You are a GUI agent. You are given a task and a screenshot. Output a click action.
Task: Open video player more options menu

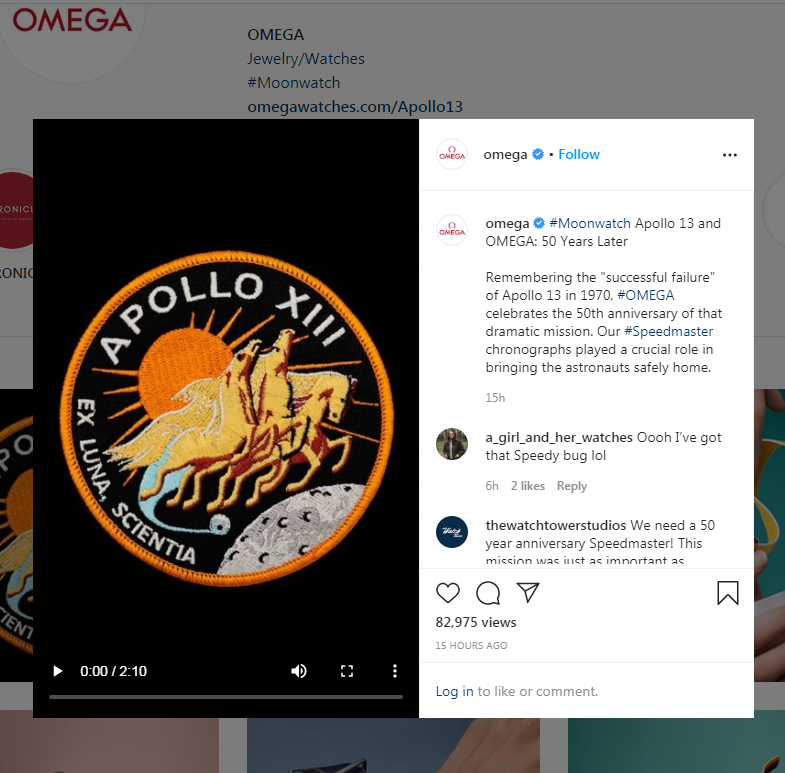(x=395, y=671)
